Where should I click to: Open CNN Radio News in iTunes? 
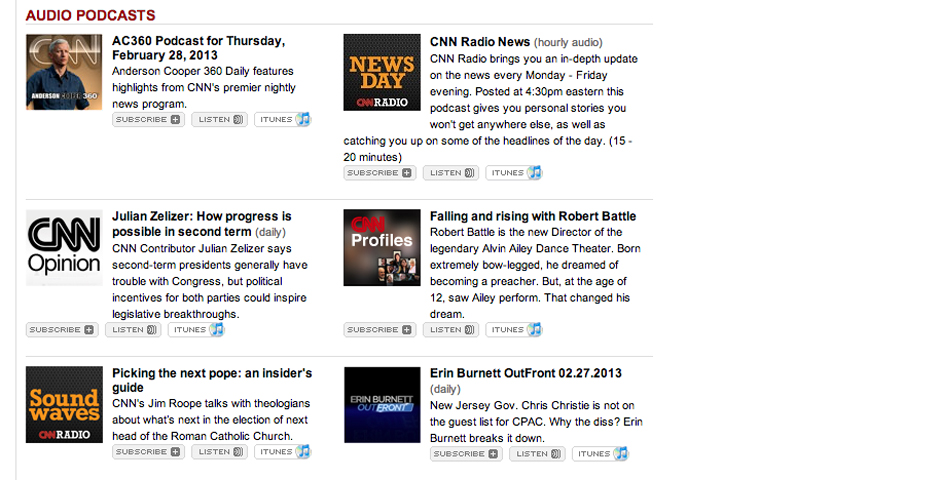514,173
